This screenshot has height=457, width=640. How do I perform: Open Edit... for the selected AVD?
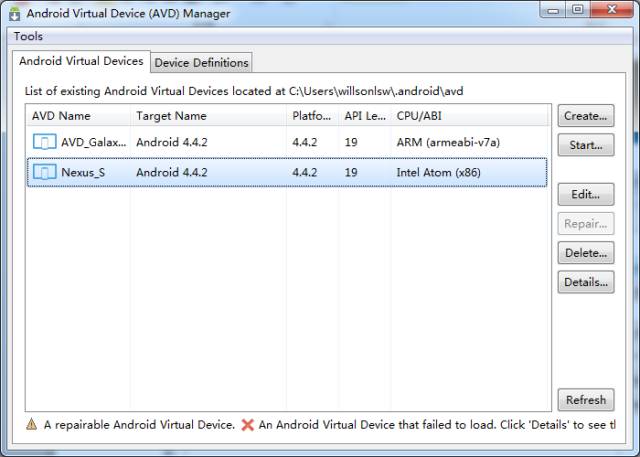point(586,194)
